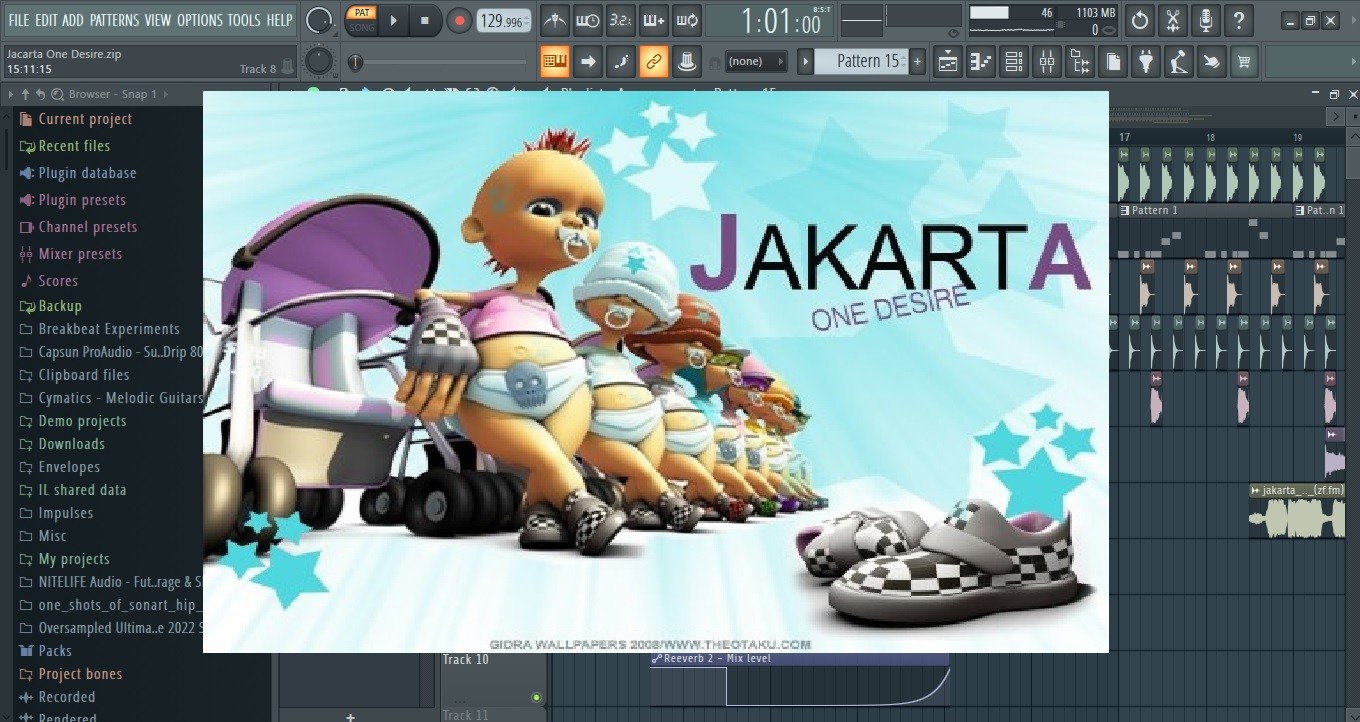The height and width of the screenshot is (722, 1360).
Task: Open the shopping cart content library
Action: point(1243,62)
